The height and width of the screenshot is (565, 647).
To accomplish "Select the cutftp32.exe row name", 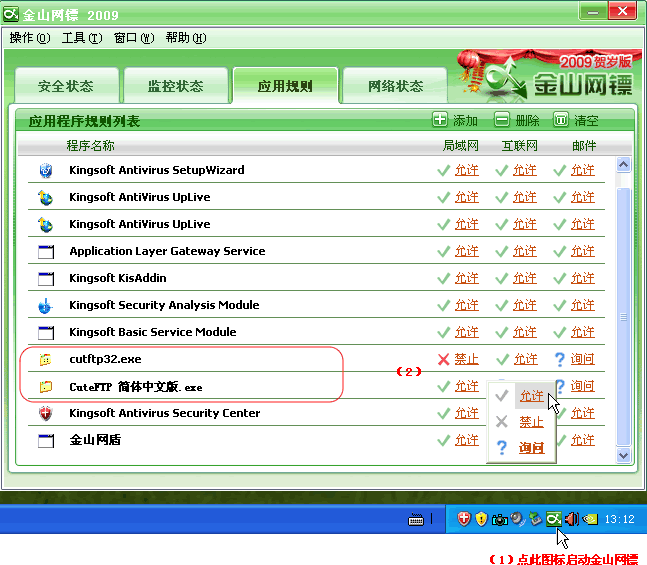I will [105, 359].
